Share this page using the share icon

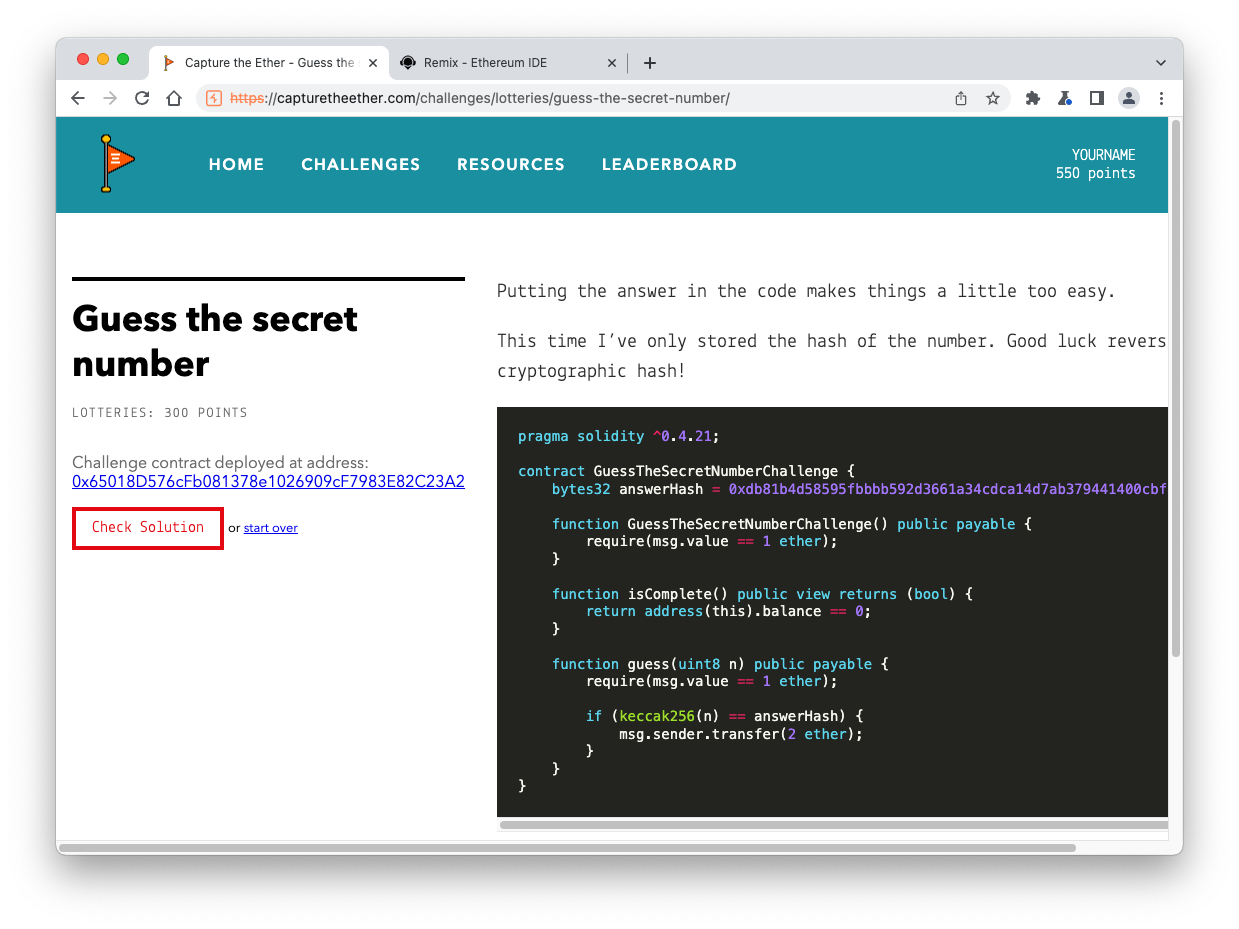961,98
